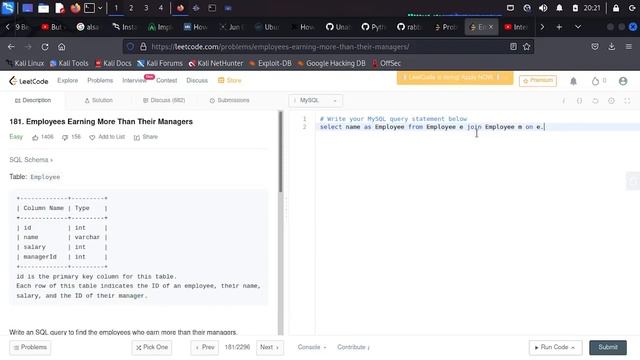Switch to the 'alsa' browser tab
The width and height of the screenshot is (640, 360).
(88, 27)
